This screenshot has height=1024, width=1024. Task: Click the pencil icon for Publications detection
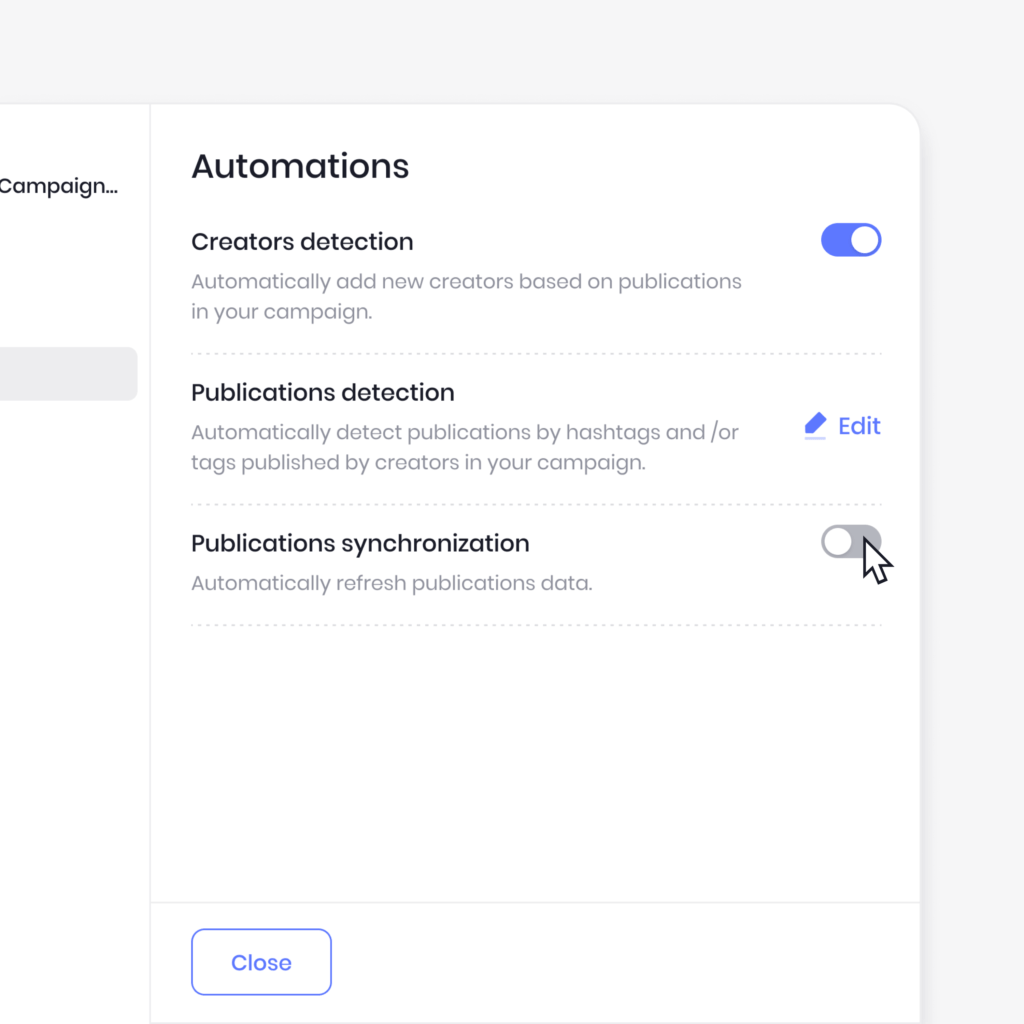click(x=815, y=426)
